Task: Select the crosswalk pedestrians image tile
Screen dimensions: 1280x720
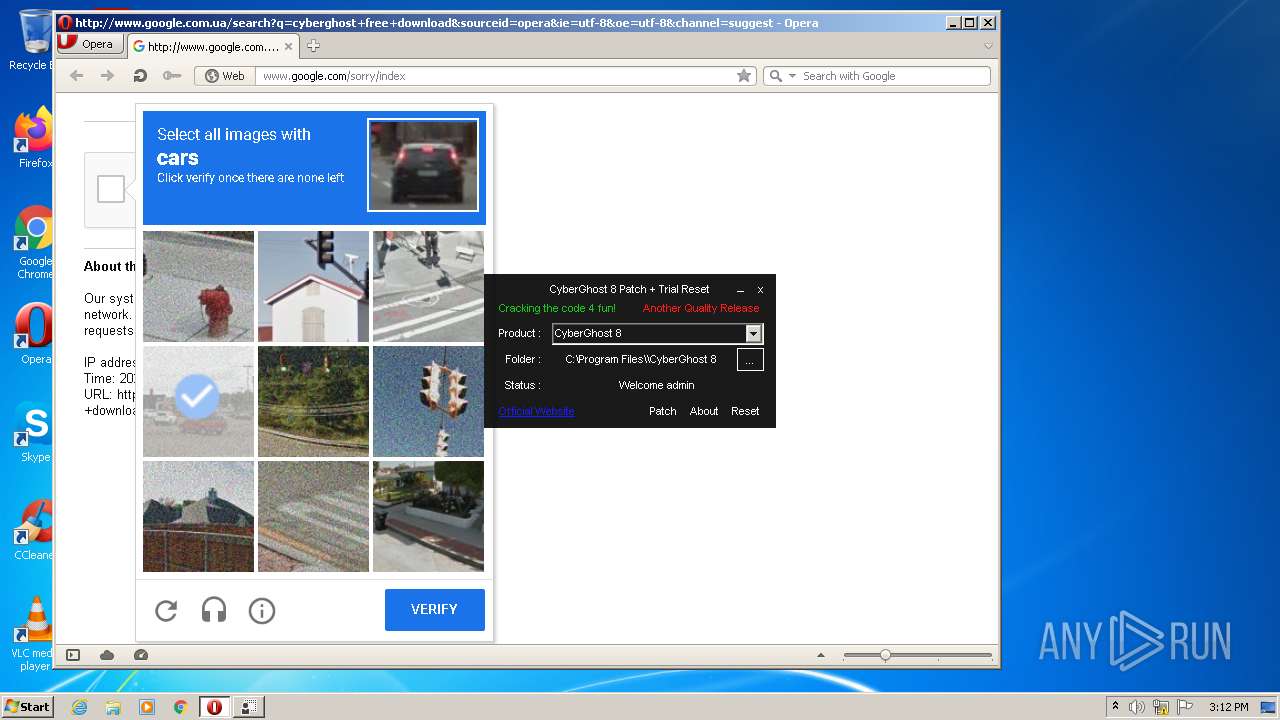Action: 428,286
